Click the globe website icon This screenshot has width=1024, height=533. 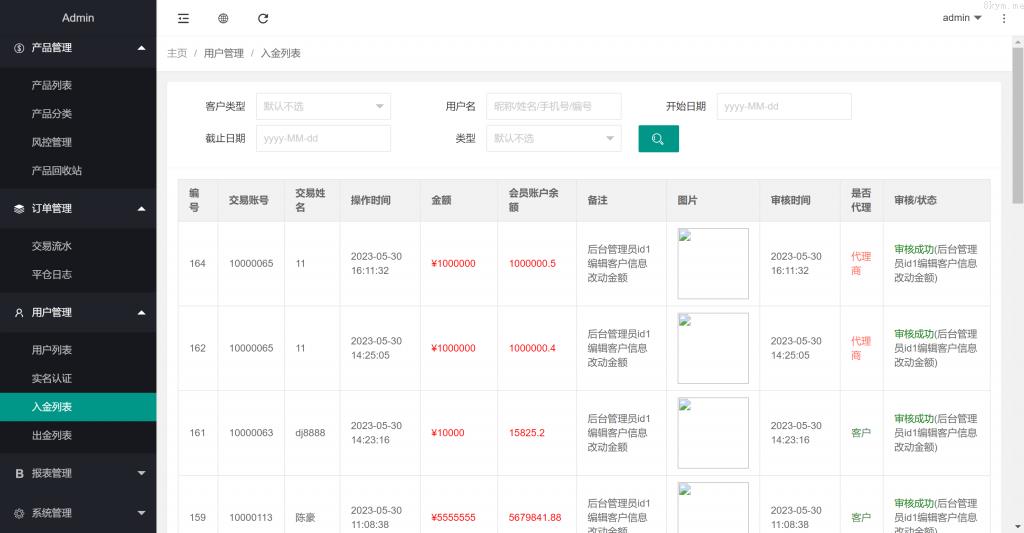(x=223, y=18)
